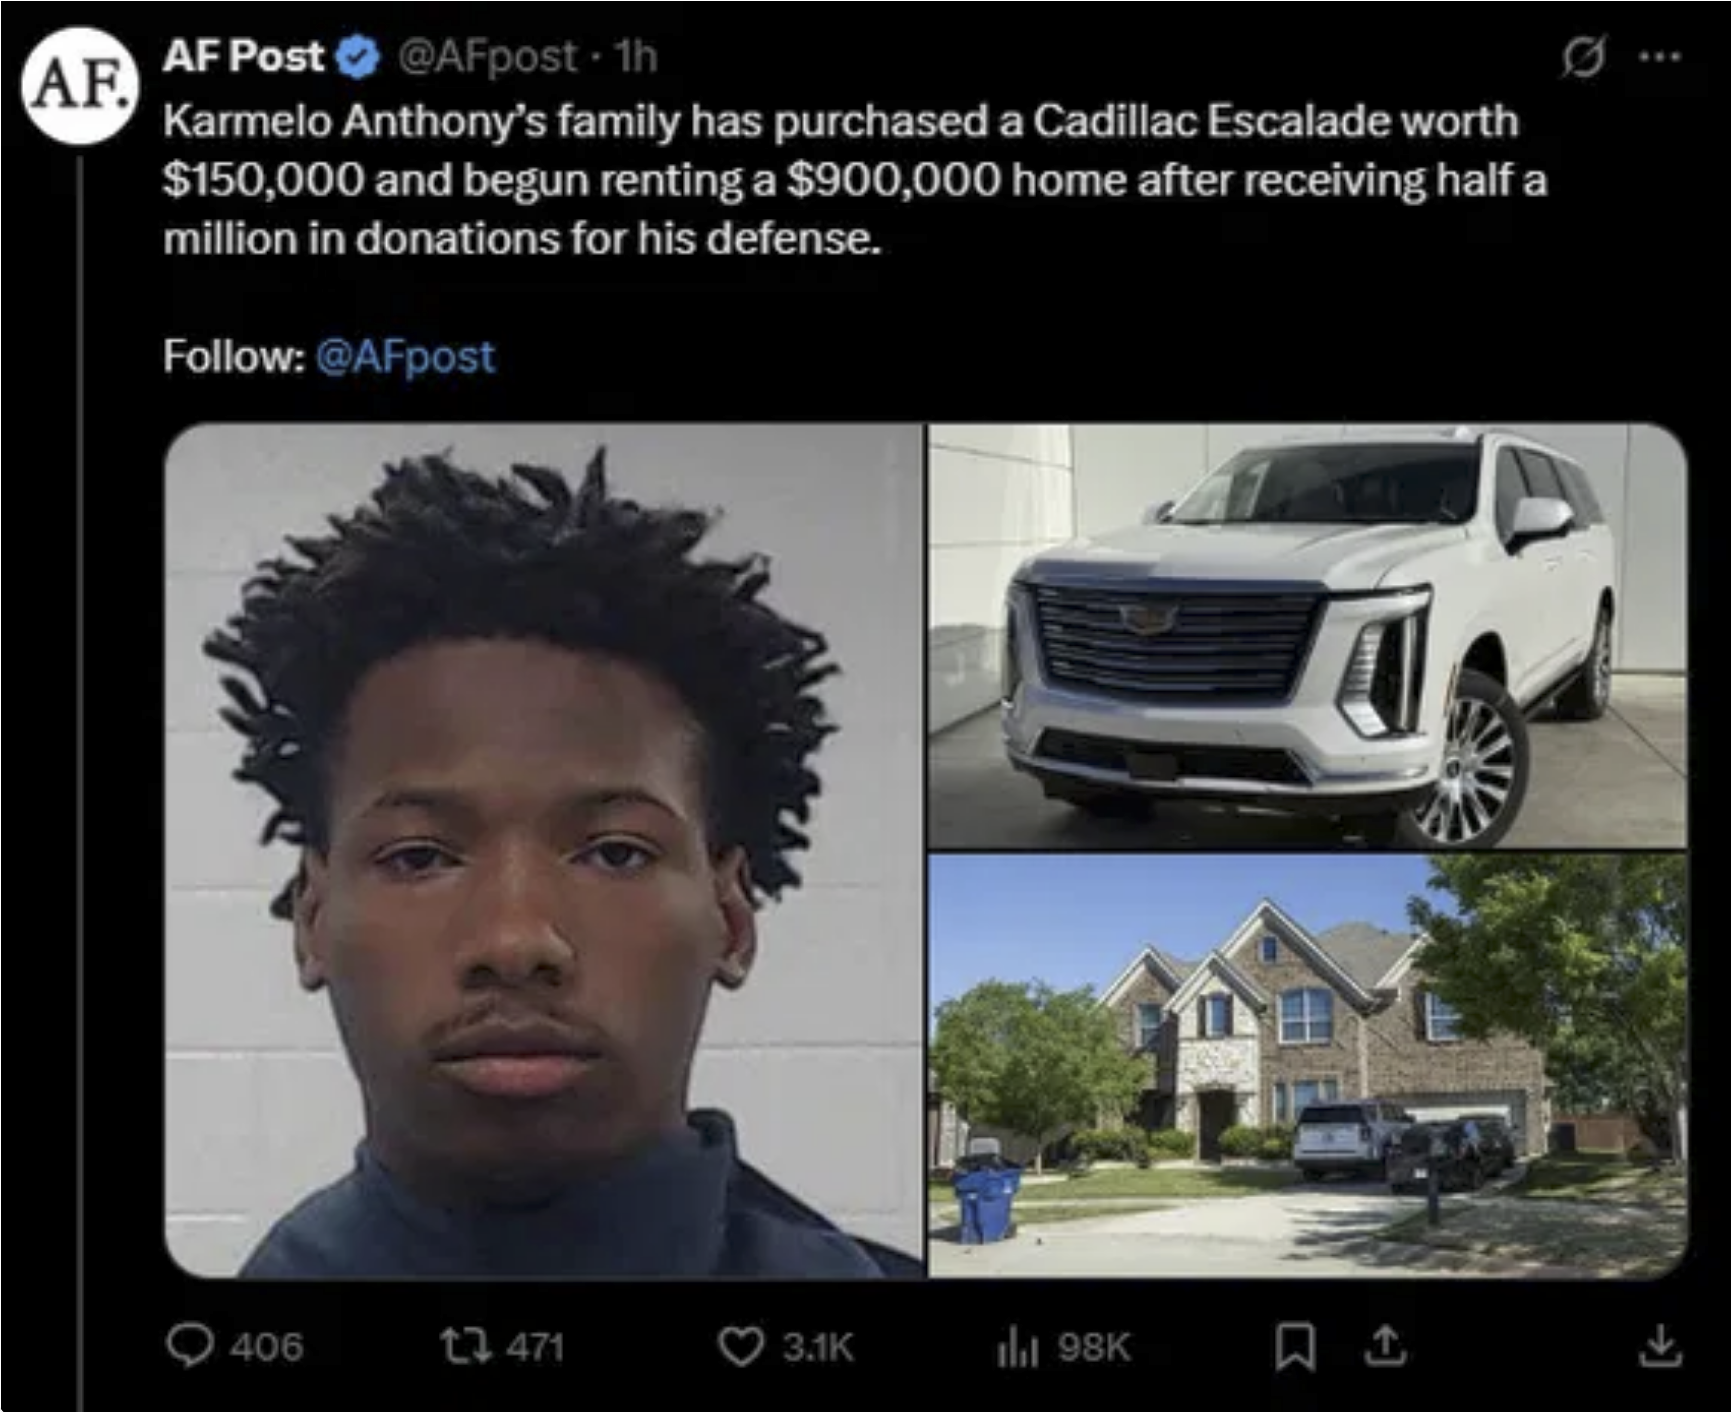Follow the @AFpost mention link in text

(405, 356)
